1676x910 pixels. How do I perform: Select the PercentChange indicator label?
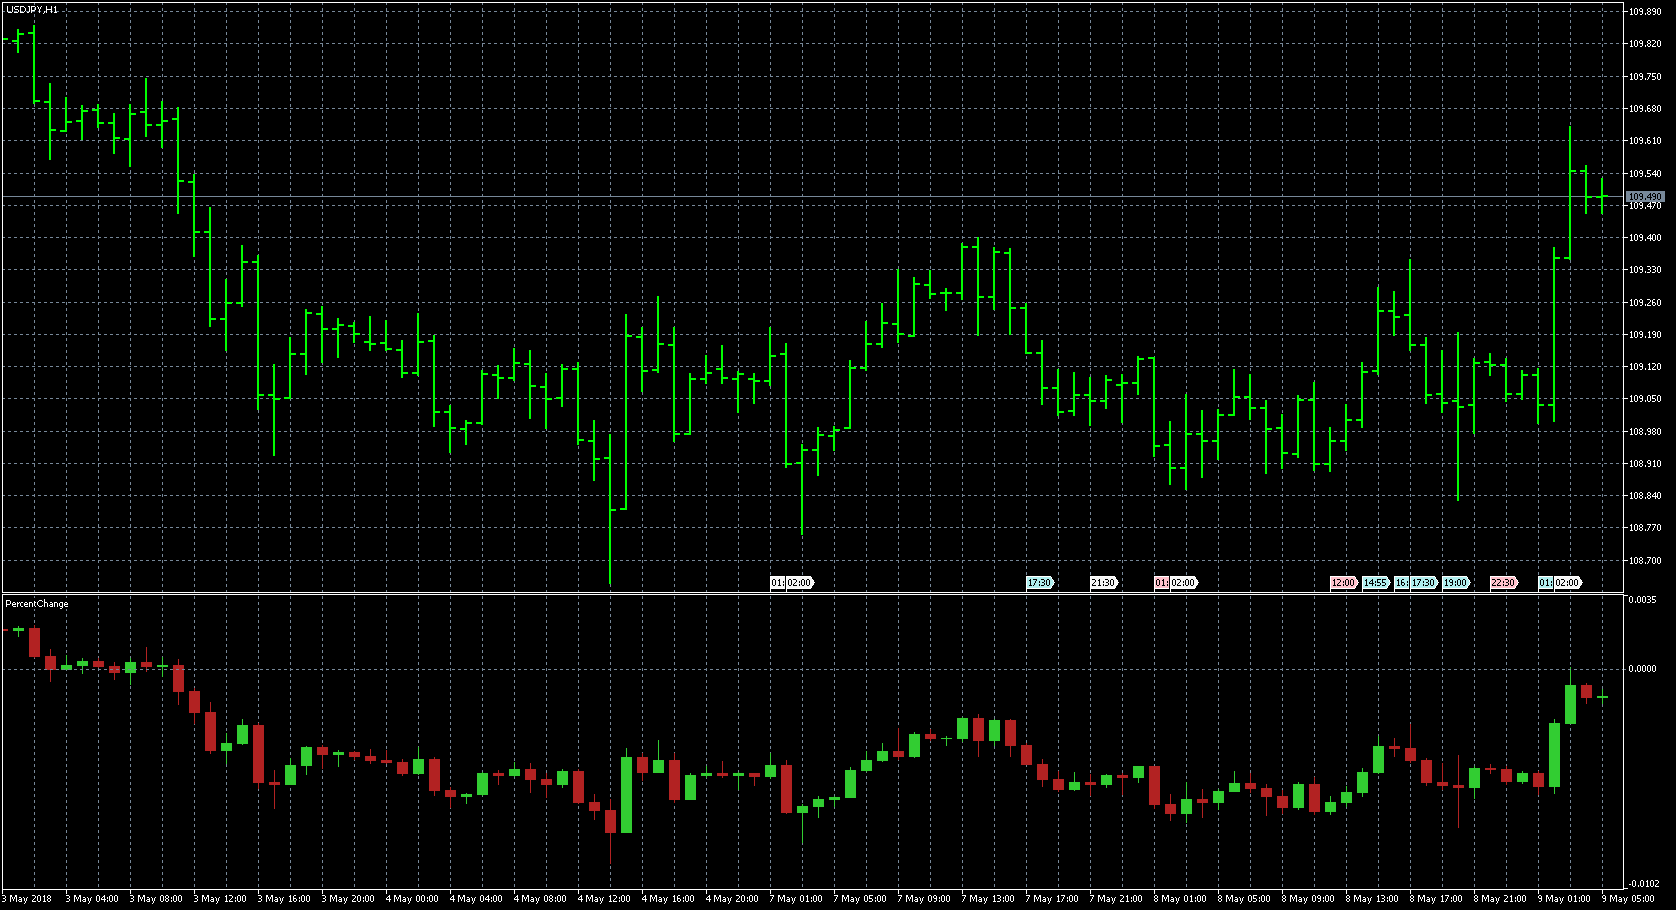click(x=37, y=604)
